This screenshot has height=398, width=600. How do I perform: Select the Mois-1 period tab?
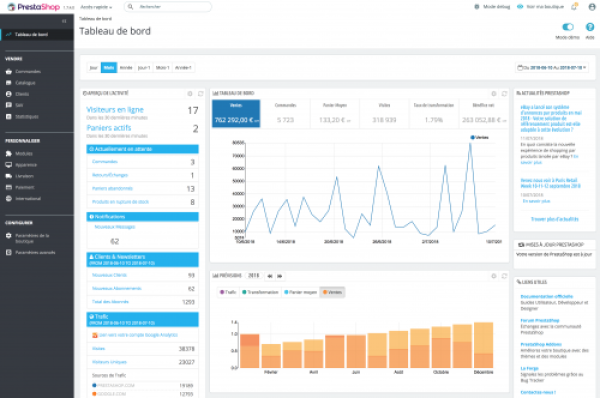pos(163,68)
